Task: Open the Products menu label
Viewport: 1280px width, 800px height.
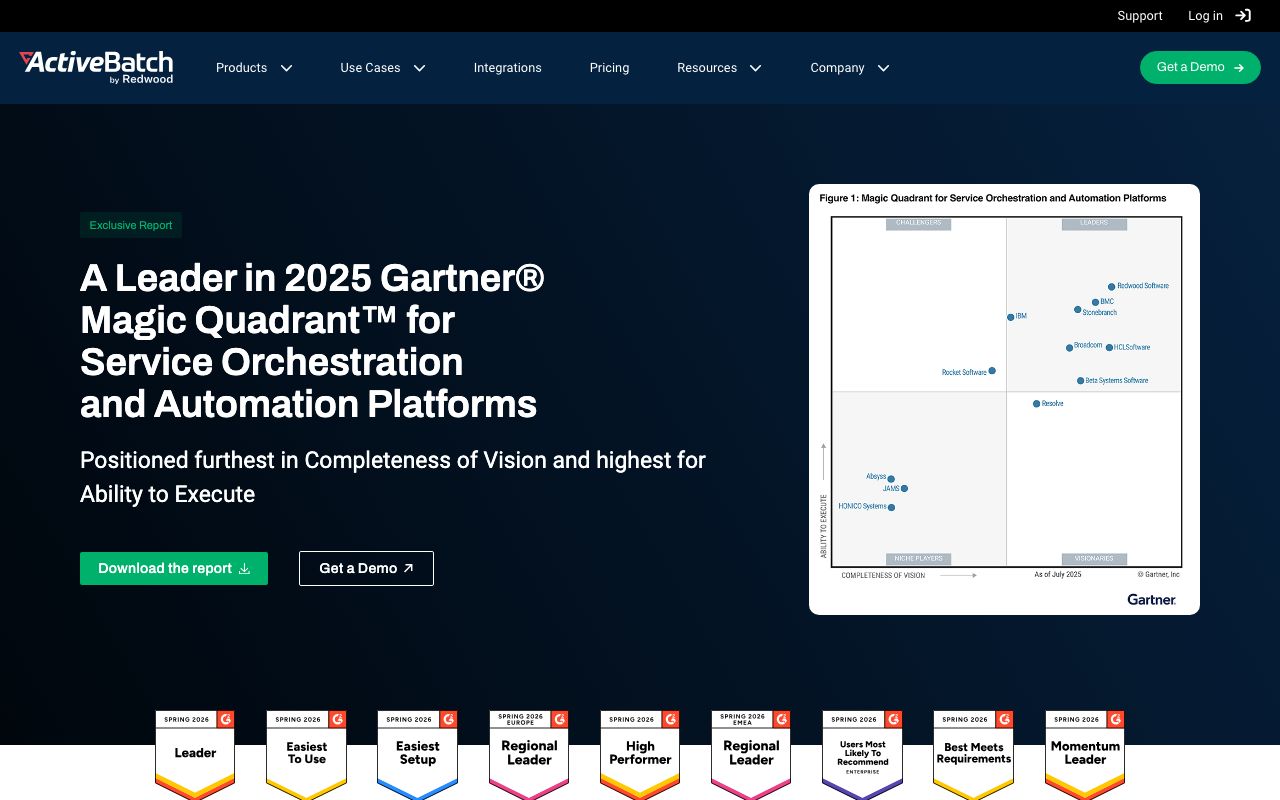Action: (x=242, y=68)
